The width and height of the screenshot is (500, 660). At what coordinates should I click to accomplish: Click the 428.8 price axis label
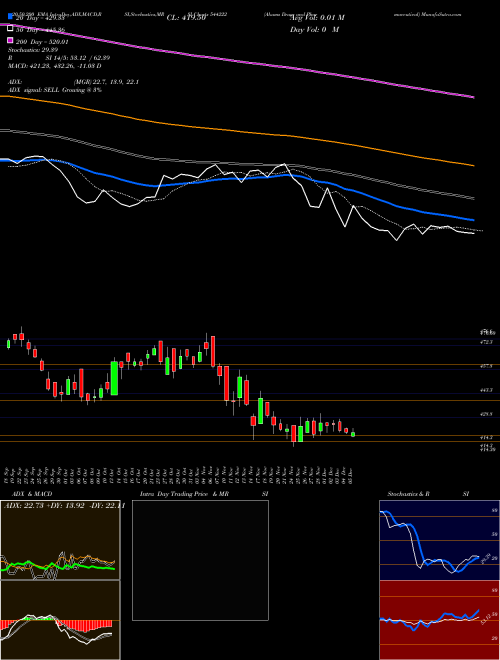click(x=486, y=414)
